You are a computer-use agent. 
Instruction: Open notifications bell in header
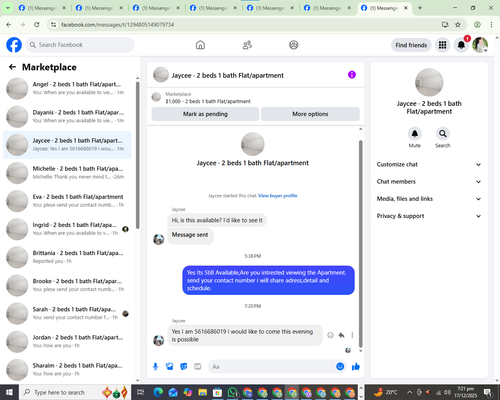(461, 45)
